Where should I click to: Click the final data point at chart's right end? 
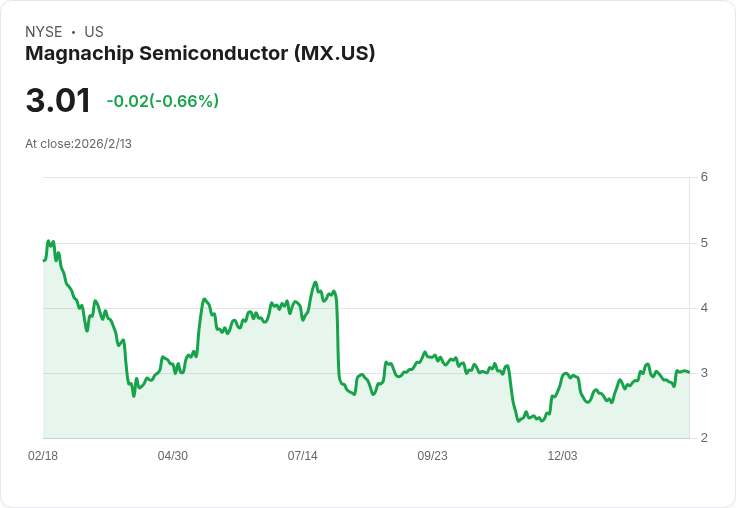pyautogui.click(x=689, y=372)
